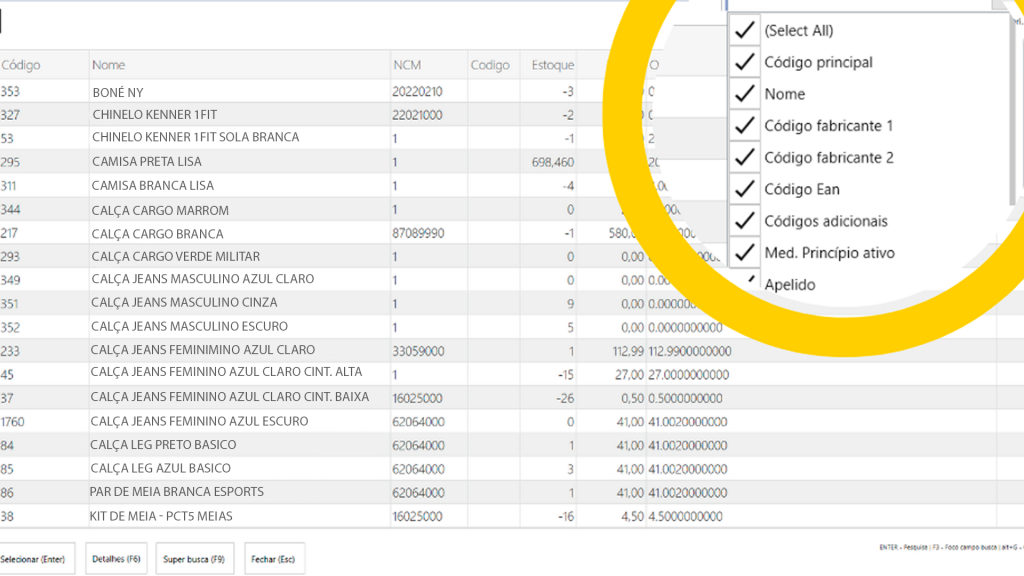Launch Super busca (F9)

194,559
